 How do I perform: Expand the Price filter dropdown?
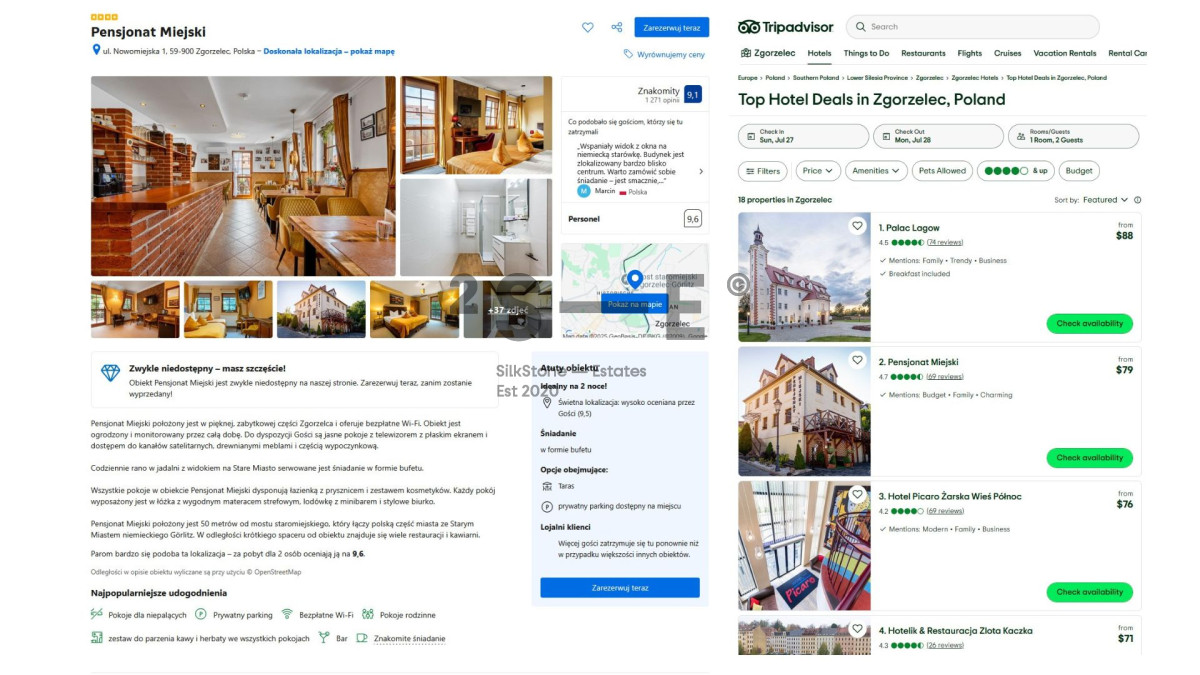[817, 171]
